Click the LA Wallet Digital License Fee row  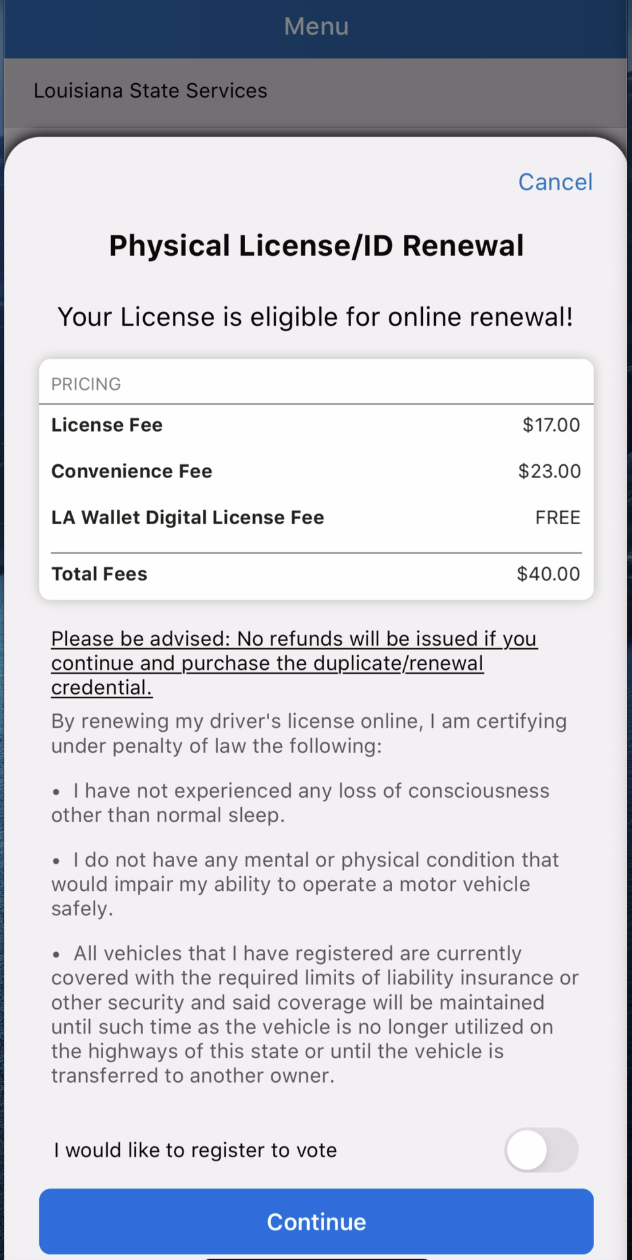click(x=316, y=518)
